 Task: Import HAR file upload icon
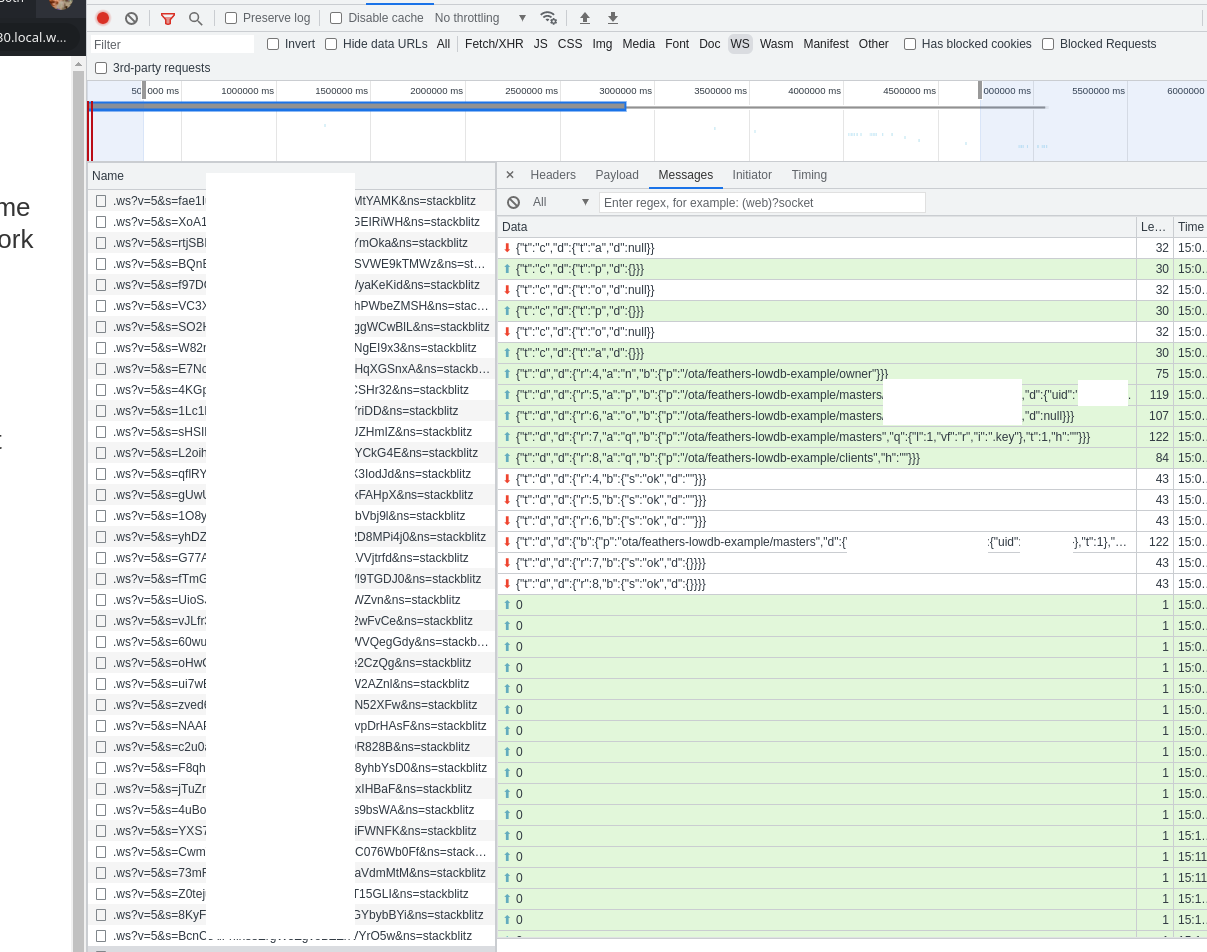coord(585,18)
